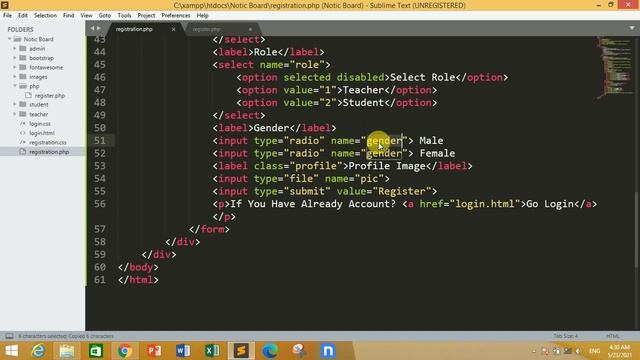Go to the next tab with the right arrow
The height and width of the screenshot is (360, 640).
click(x=98, y=28)
